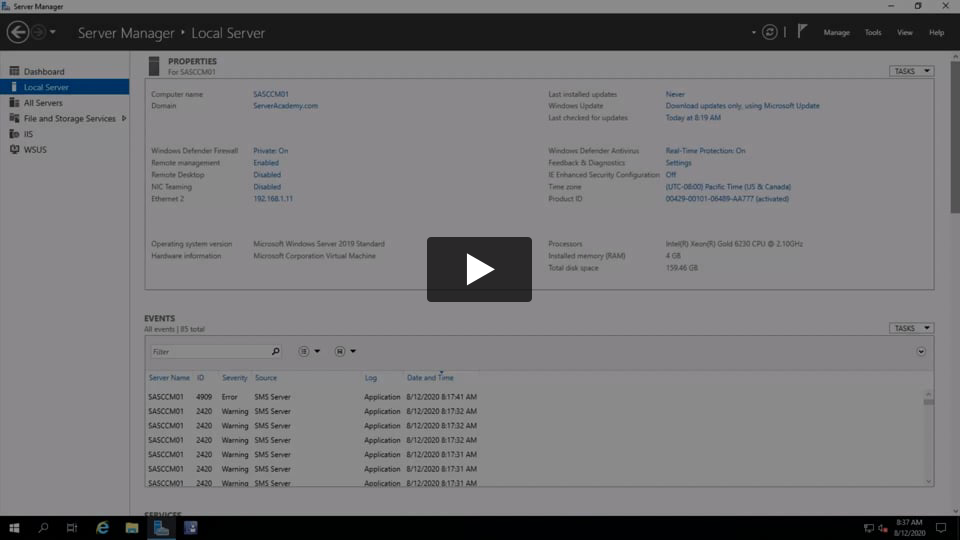Open the Events TASKS dropdown
The height and width of the screenshot is (540, 960).
point(911,328)
